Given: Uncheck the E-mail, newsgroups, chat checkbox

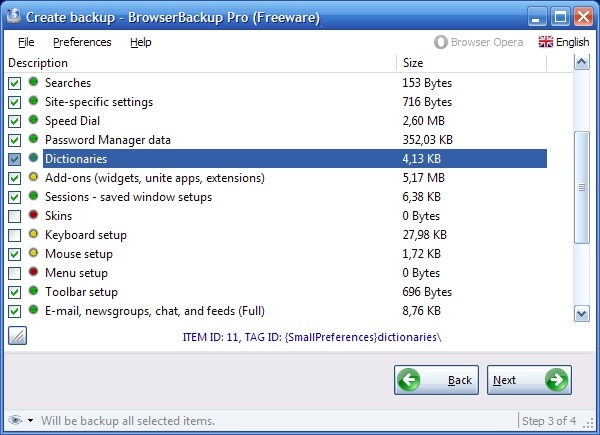Looking at the screenshot, I should (15, 311).
